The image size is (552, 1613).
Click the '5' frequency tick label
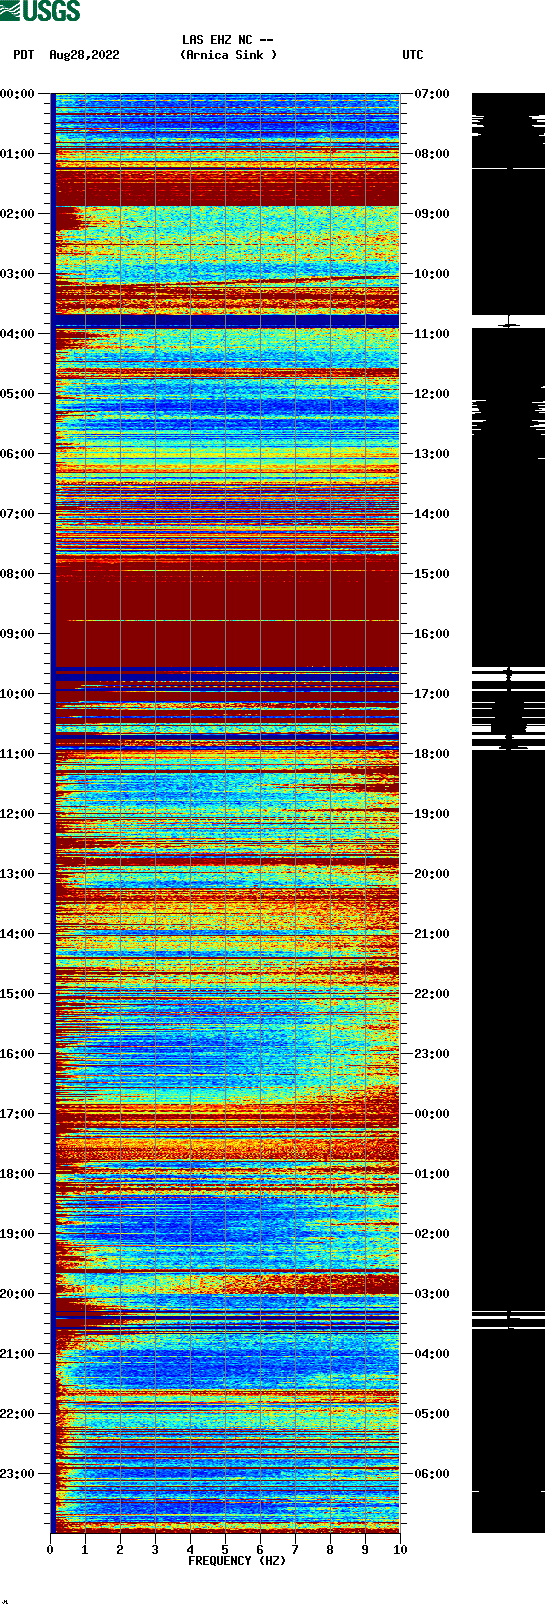[225, 1550]
